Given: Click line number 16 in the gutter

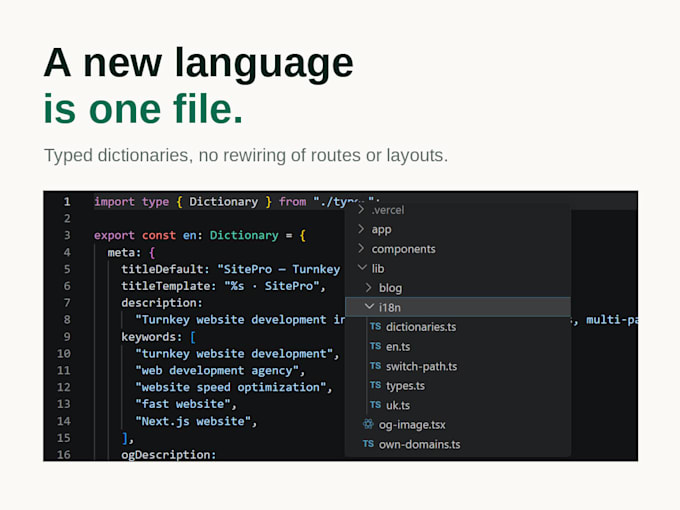Looking at the screenshot, I should tap(63, 454).
